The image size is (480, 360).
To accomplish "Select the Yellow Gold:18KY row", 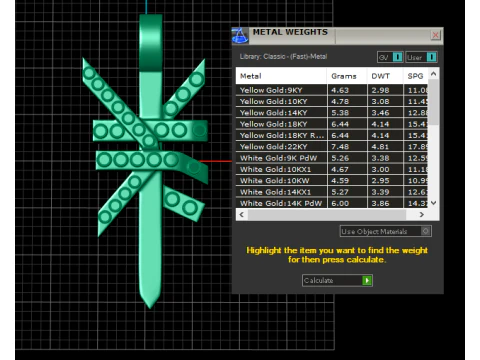I will point(332,124).
